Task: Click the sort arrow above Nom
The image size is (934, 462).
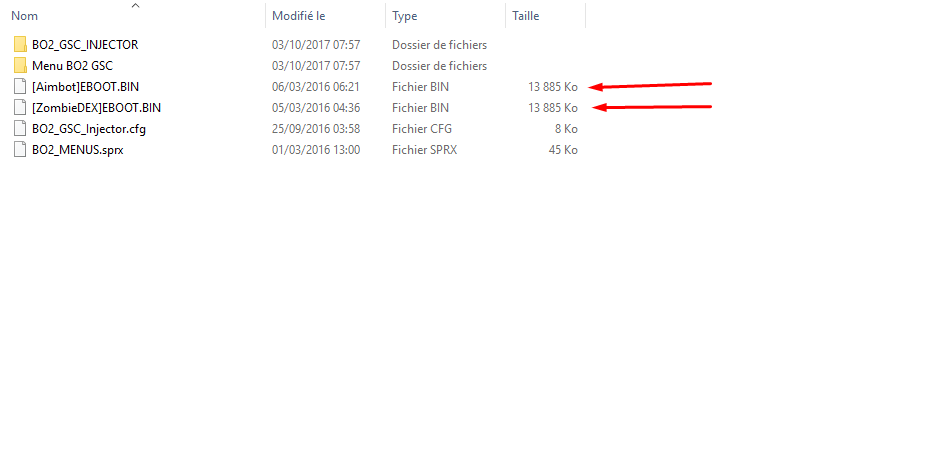Action: pos(135,5)
